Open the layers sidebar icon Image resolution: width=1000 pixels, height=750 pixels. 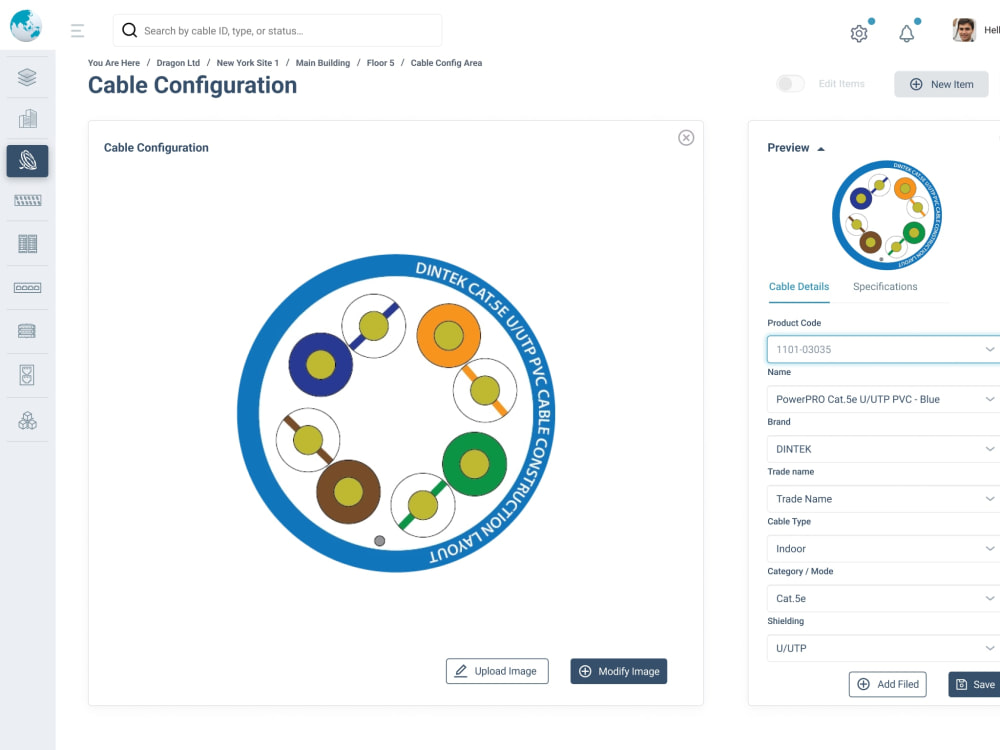click(x=27, y=77)
